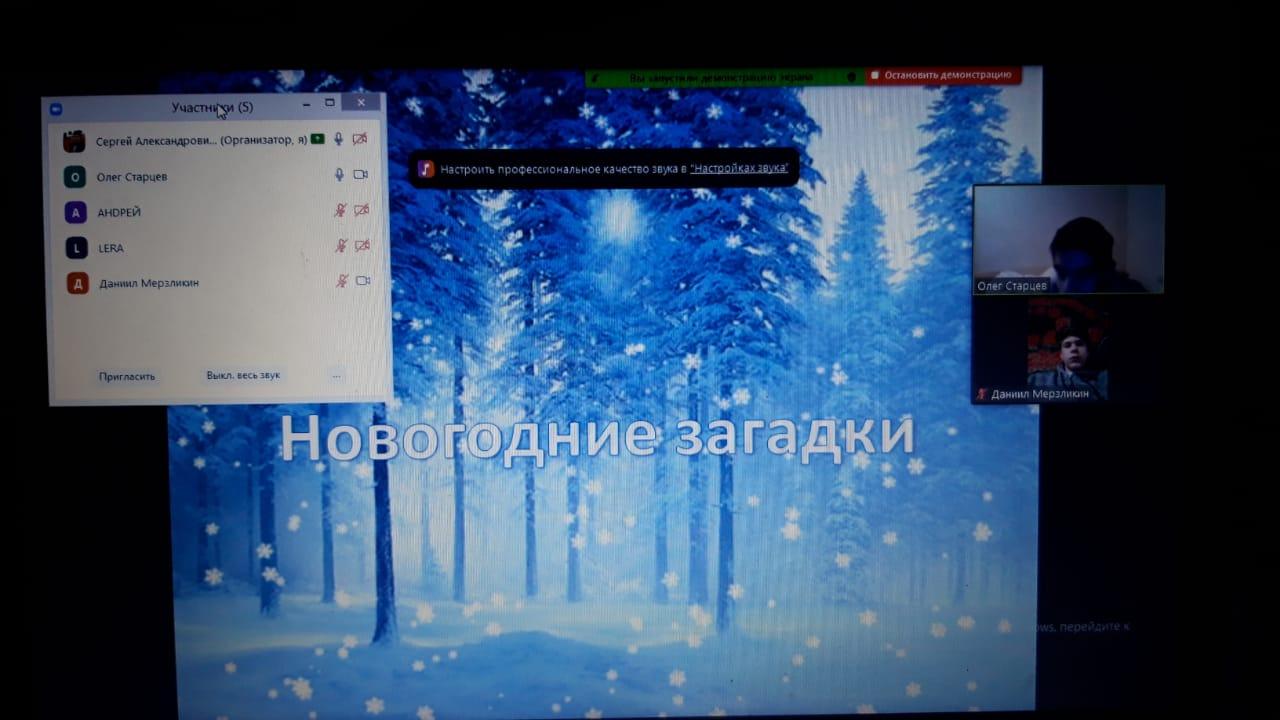Click muted microphone icon for АНДРЕЙ

coord(341,210)
